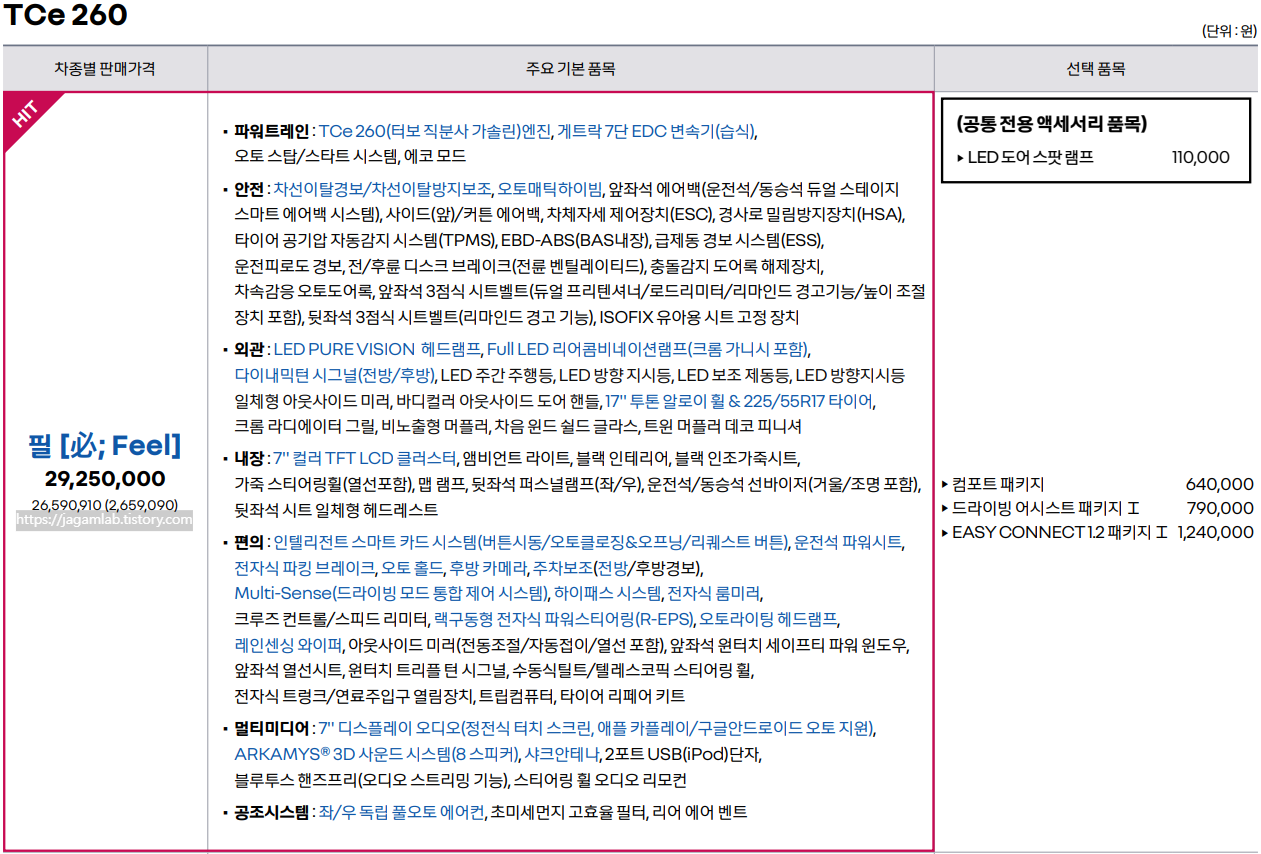Select the 'TCe 260' heading
The width and height of the screenshot is (1261, 854).
tap(65, 16)
